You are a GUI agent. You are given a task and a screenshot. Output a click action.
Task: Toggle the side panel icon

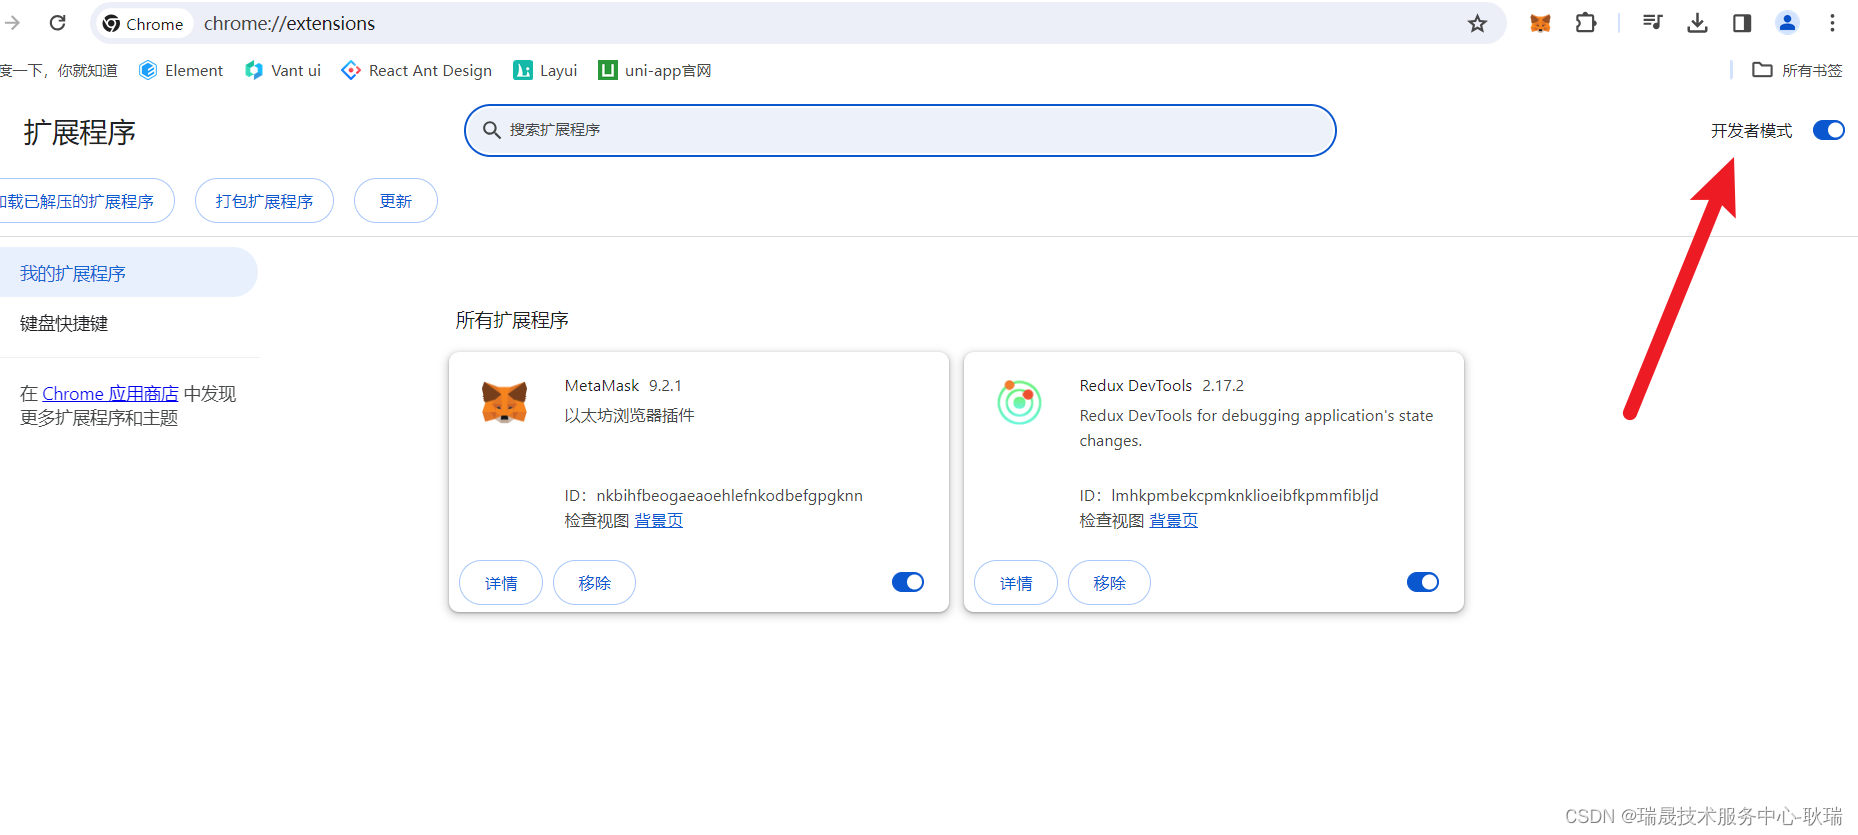1742,23
